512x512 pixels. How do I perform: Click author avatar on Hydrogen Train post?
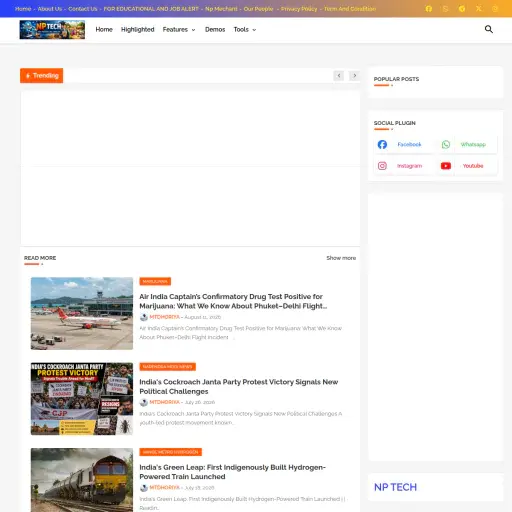click(x=144, y=488)
